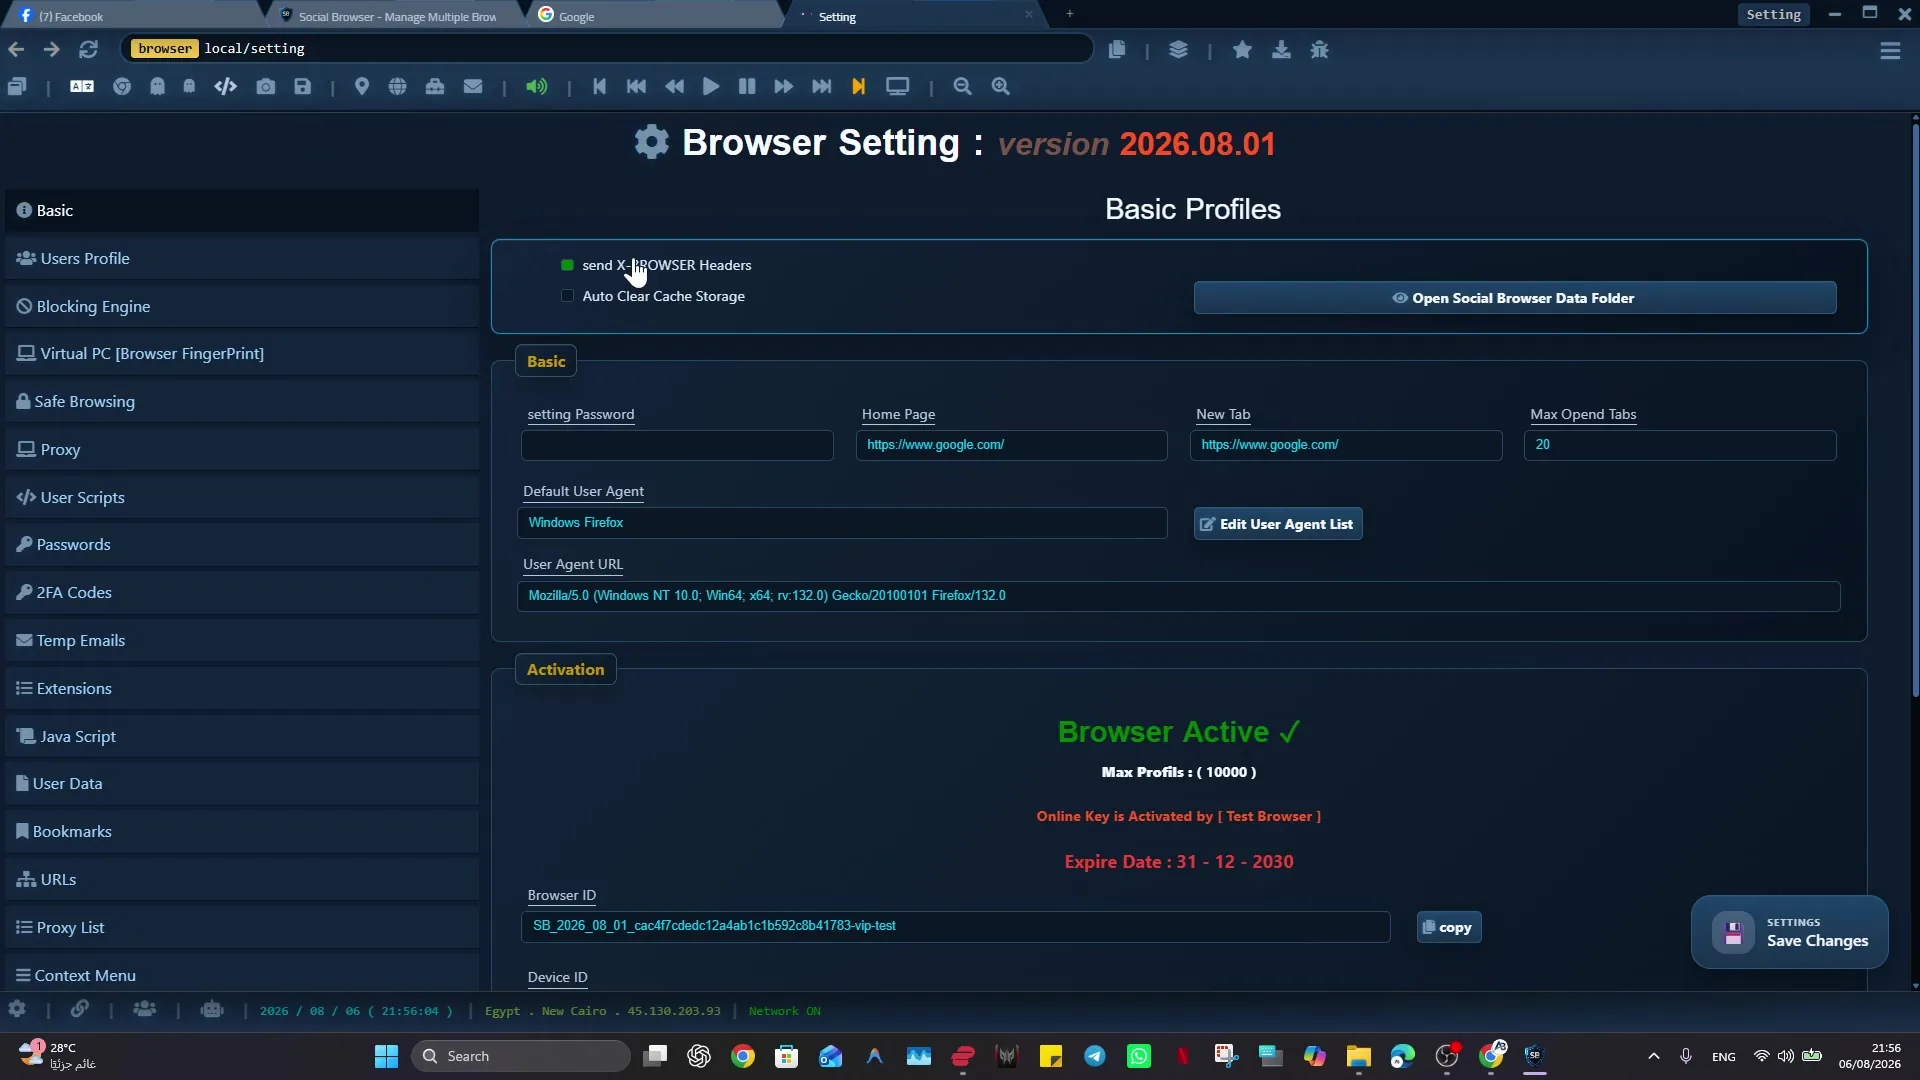The width and height of the screenshot is (1920, 1080).
Task: Click the star bookmark icon
Action: [x=1243, y=50]
